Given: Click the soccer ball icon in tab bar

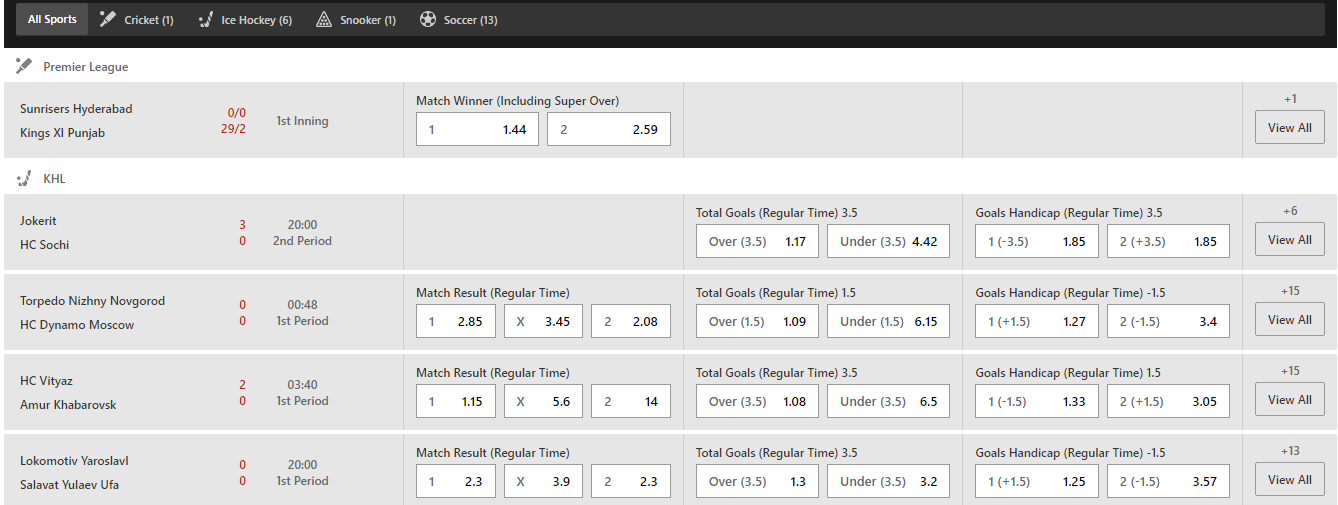Looking at the screenshot, I should click(428, 19).
